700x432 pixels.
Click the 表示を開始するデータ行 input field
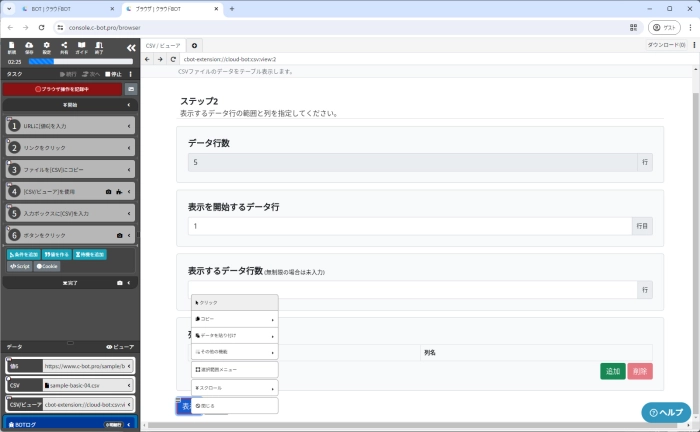410,227
